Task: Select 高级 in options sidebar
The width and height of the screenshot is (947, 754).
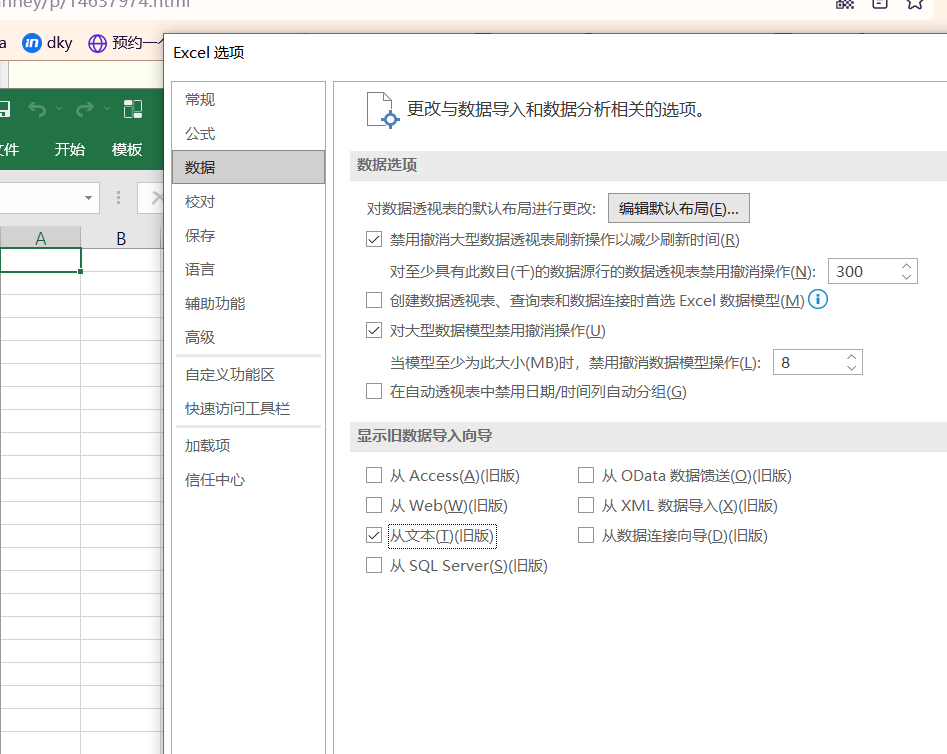Action: coord(248,337)
